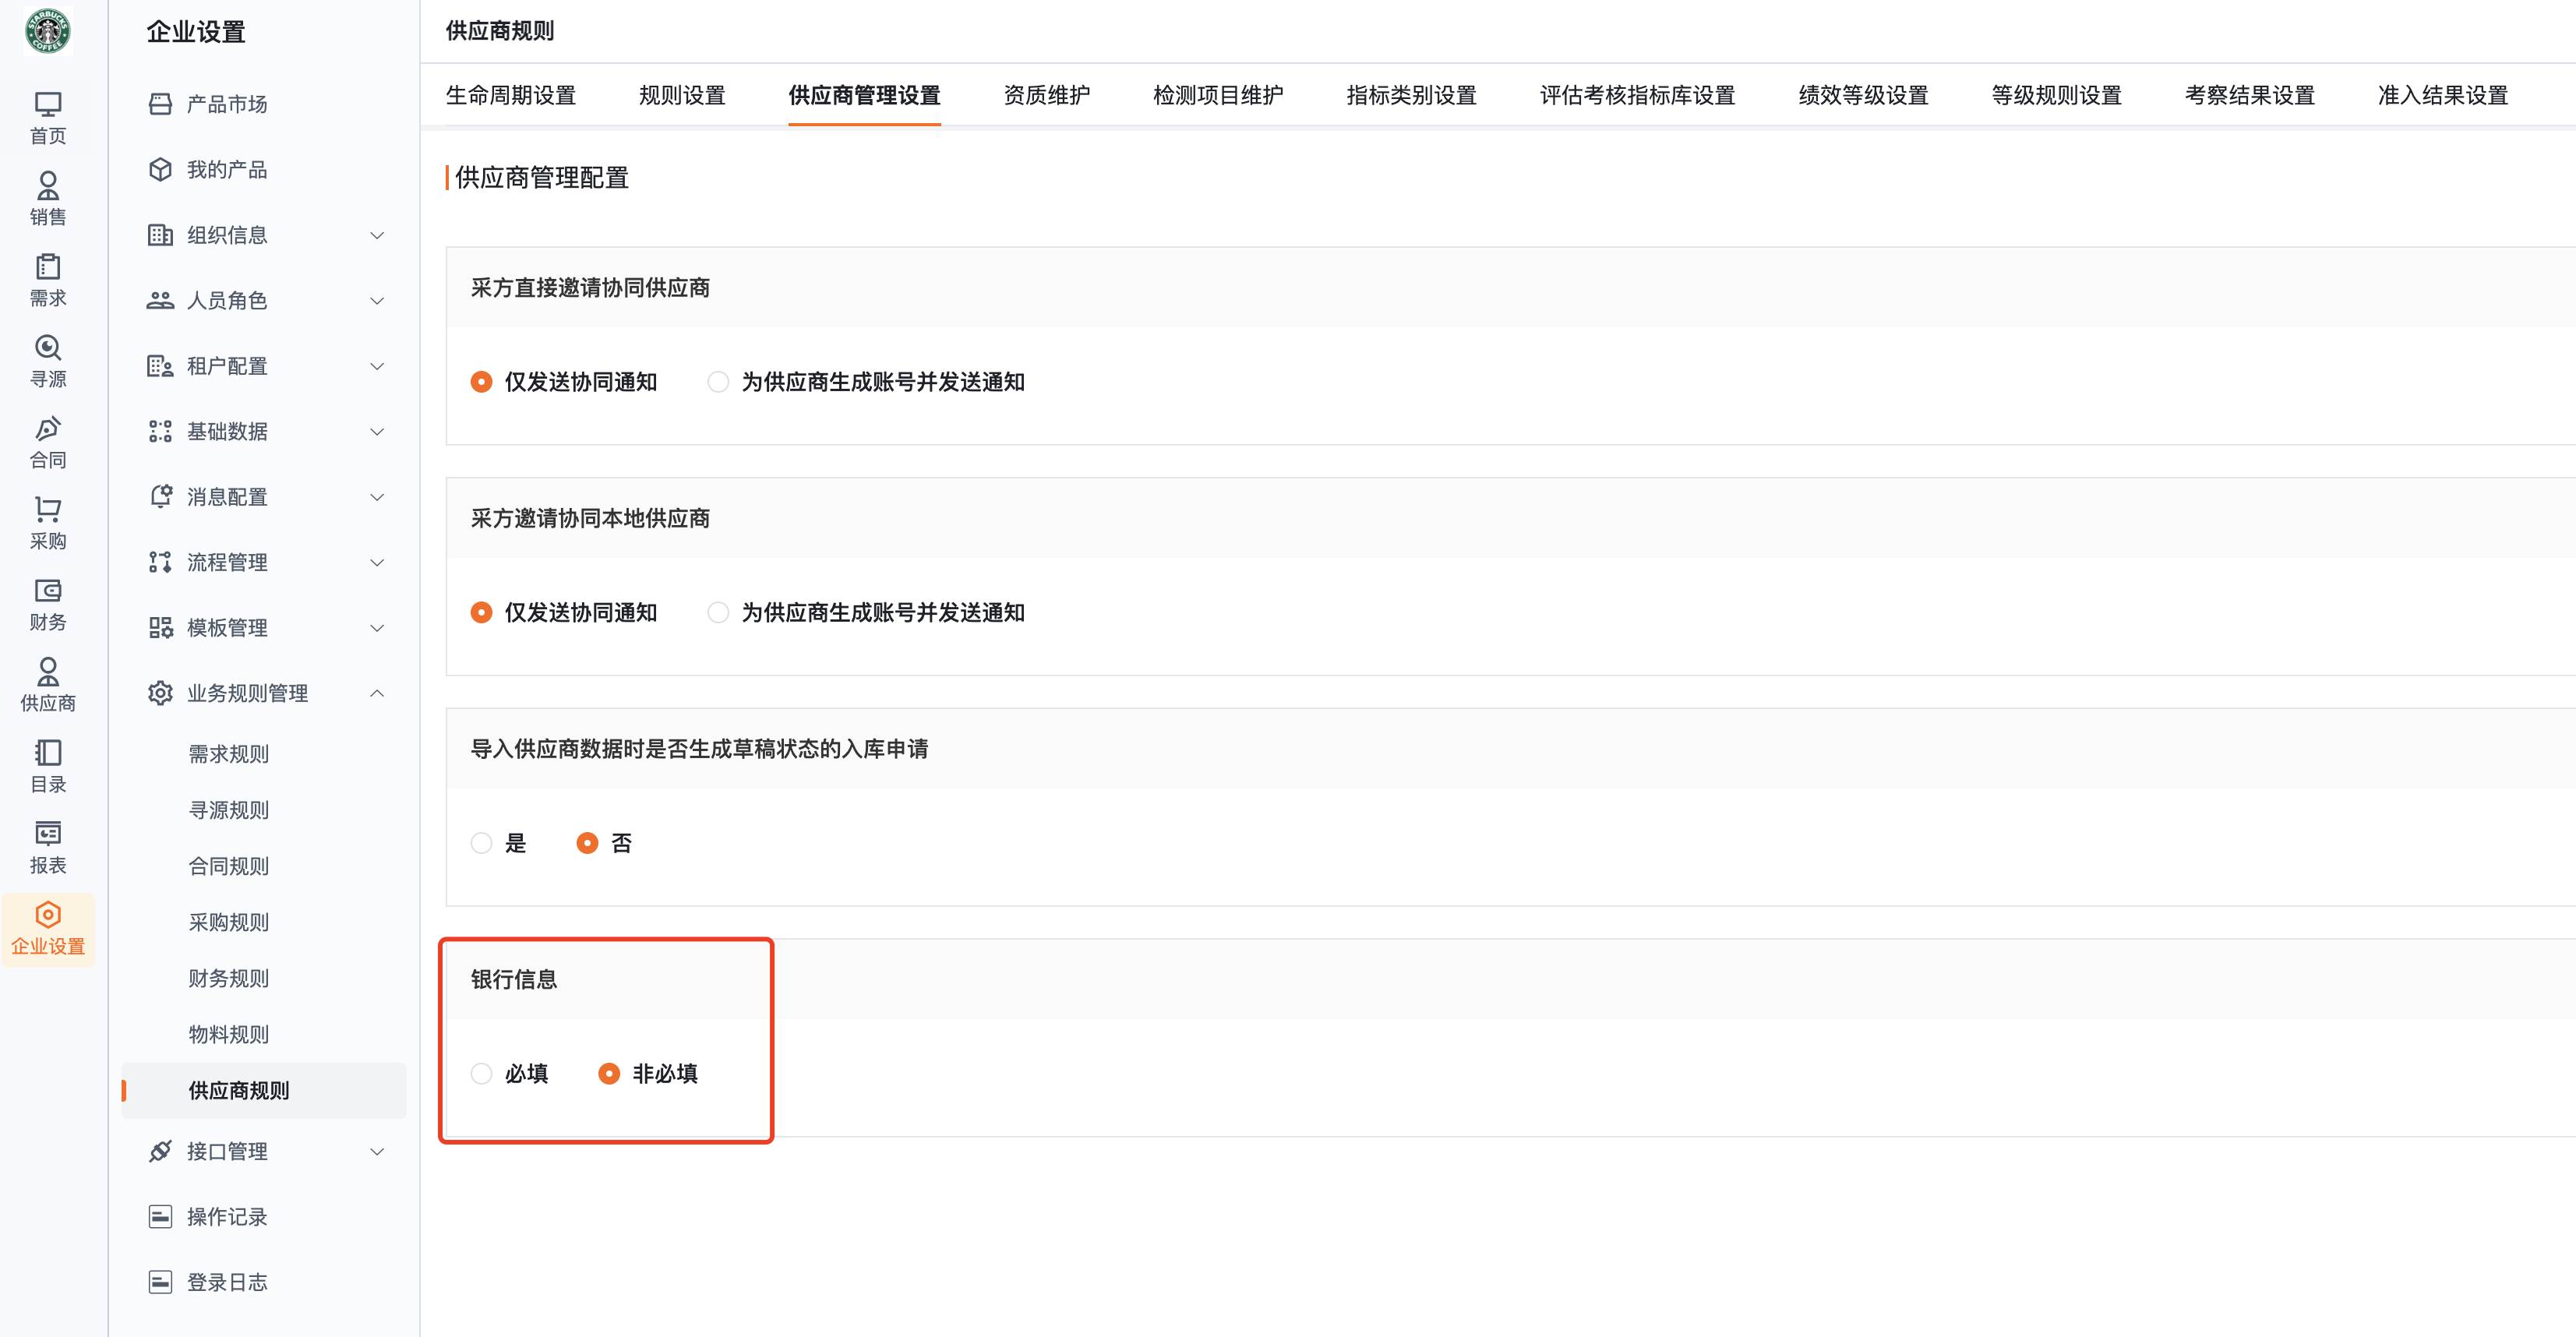Screen dimensions: 2576x1337
Task: Click the 租户配置 icon
Action: pos(160,366)
